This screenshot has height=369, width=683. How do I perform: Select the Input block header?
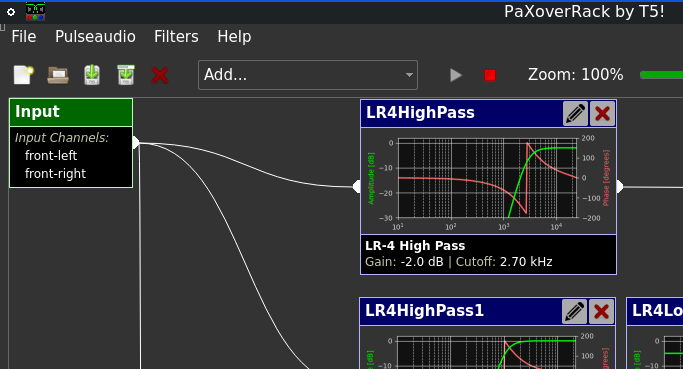pyautogui.click(x=71, y=112)
